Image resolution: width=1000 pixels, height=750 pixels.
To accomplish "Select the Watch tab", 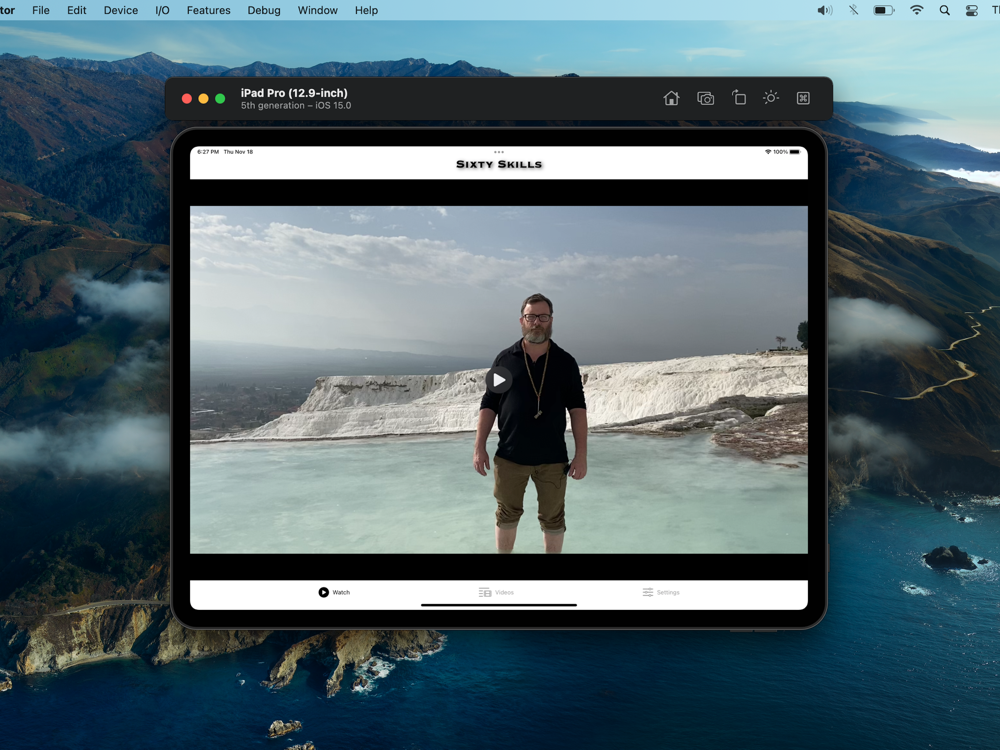I will tap(334, 592).
